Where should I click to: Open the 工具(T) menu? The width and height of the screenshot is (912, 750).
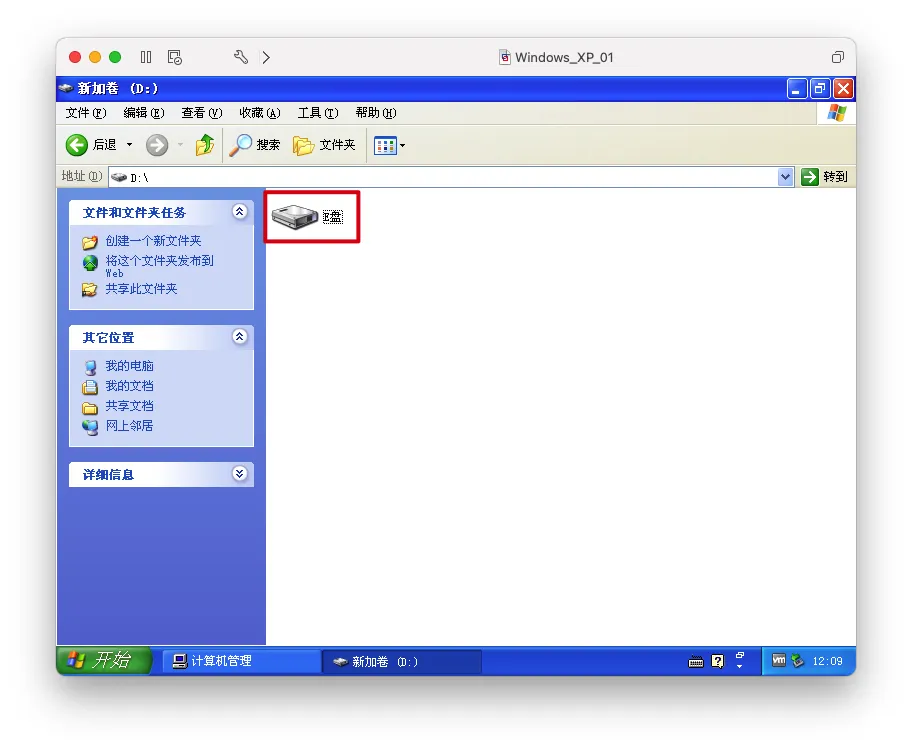(318, 113)
